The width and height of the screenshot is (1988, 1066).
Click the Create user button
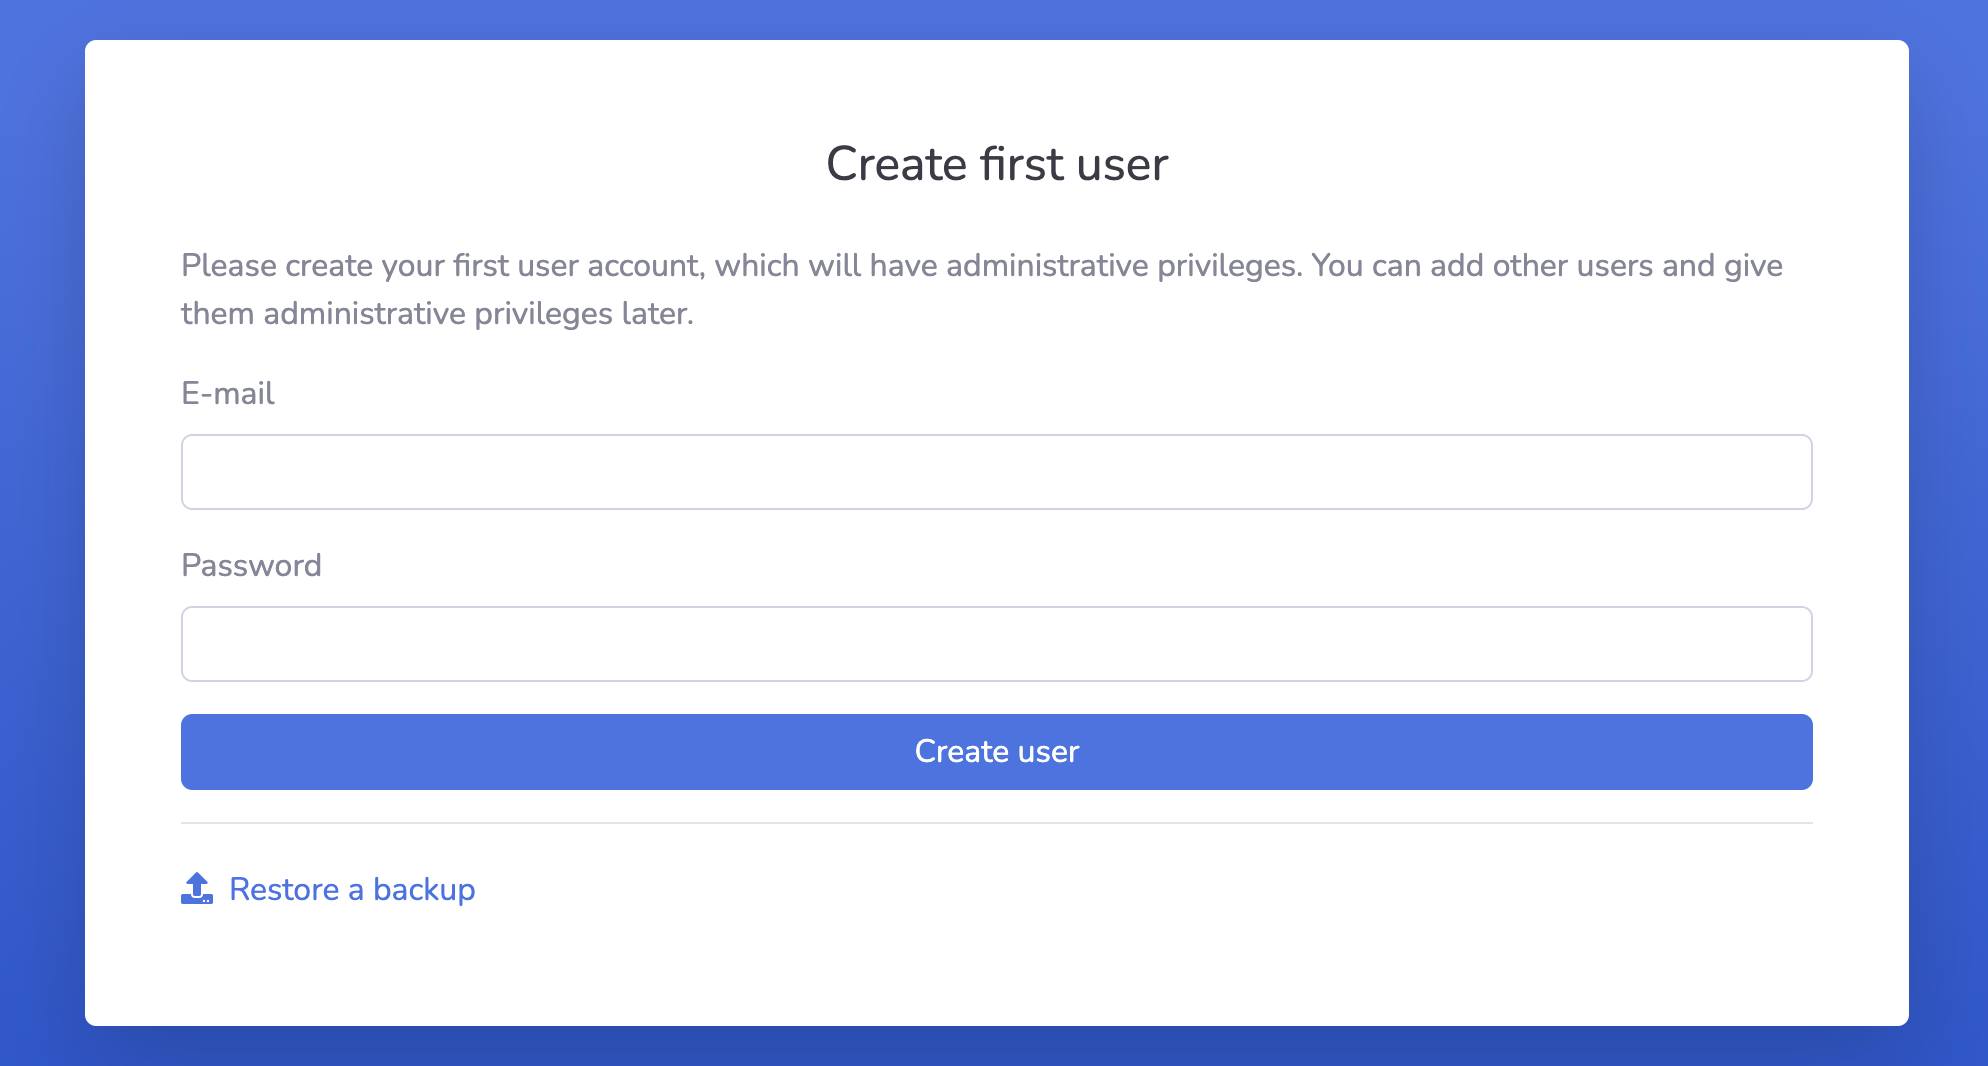pos(994,751)
